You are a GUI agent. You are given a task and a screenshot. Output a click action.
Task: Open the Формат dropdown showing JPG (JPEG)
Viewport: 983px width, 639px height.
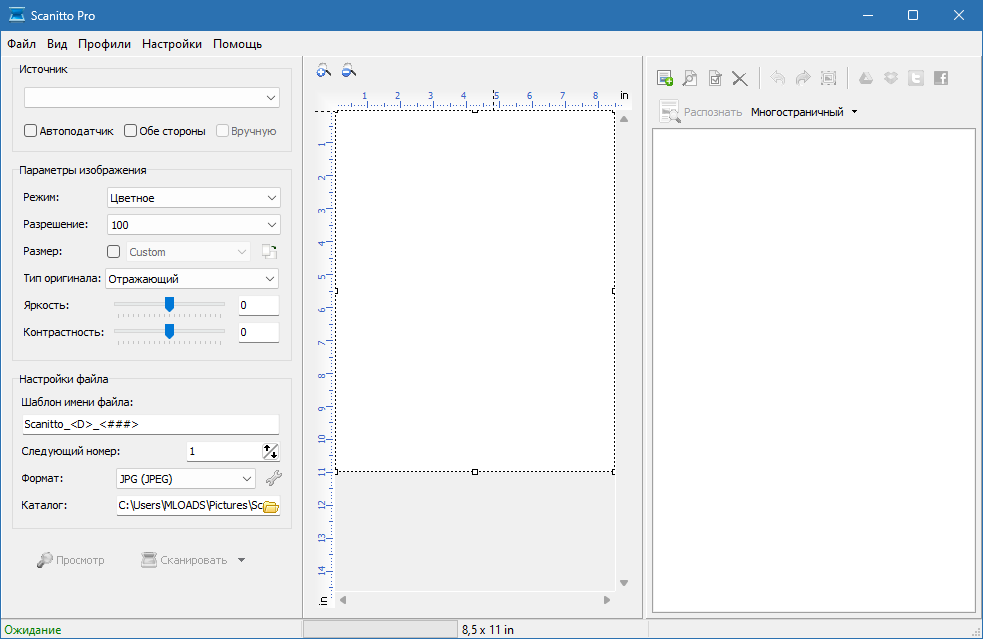pos(186,478)
